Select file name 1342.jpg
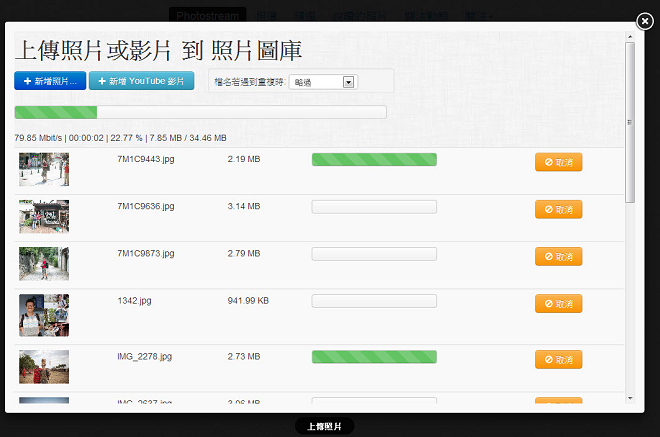 (134, 301)
